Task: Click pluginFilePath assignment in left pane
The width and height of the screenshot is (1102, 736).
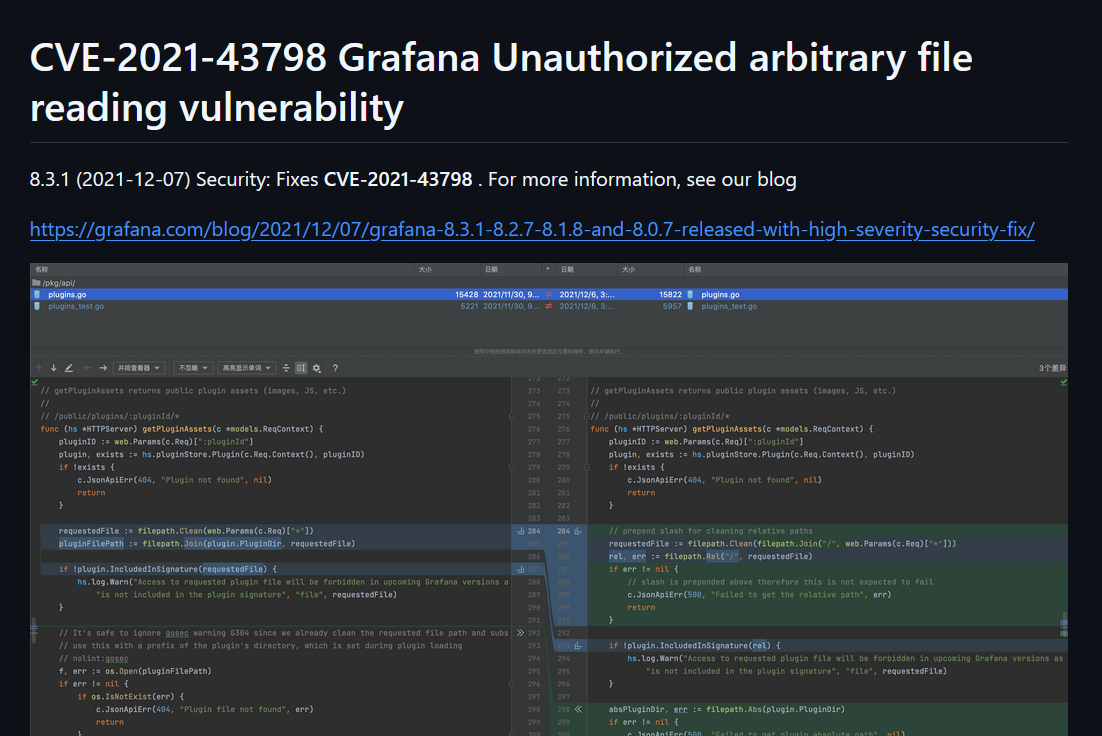Action: [207, 544]
